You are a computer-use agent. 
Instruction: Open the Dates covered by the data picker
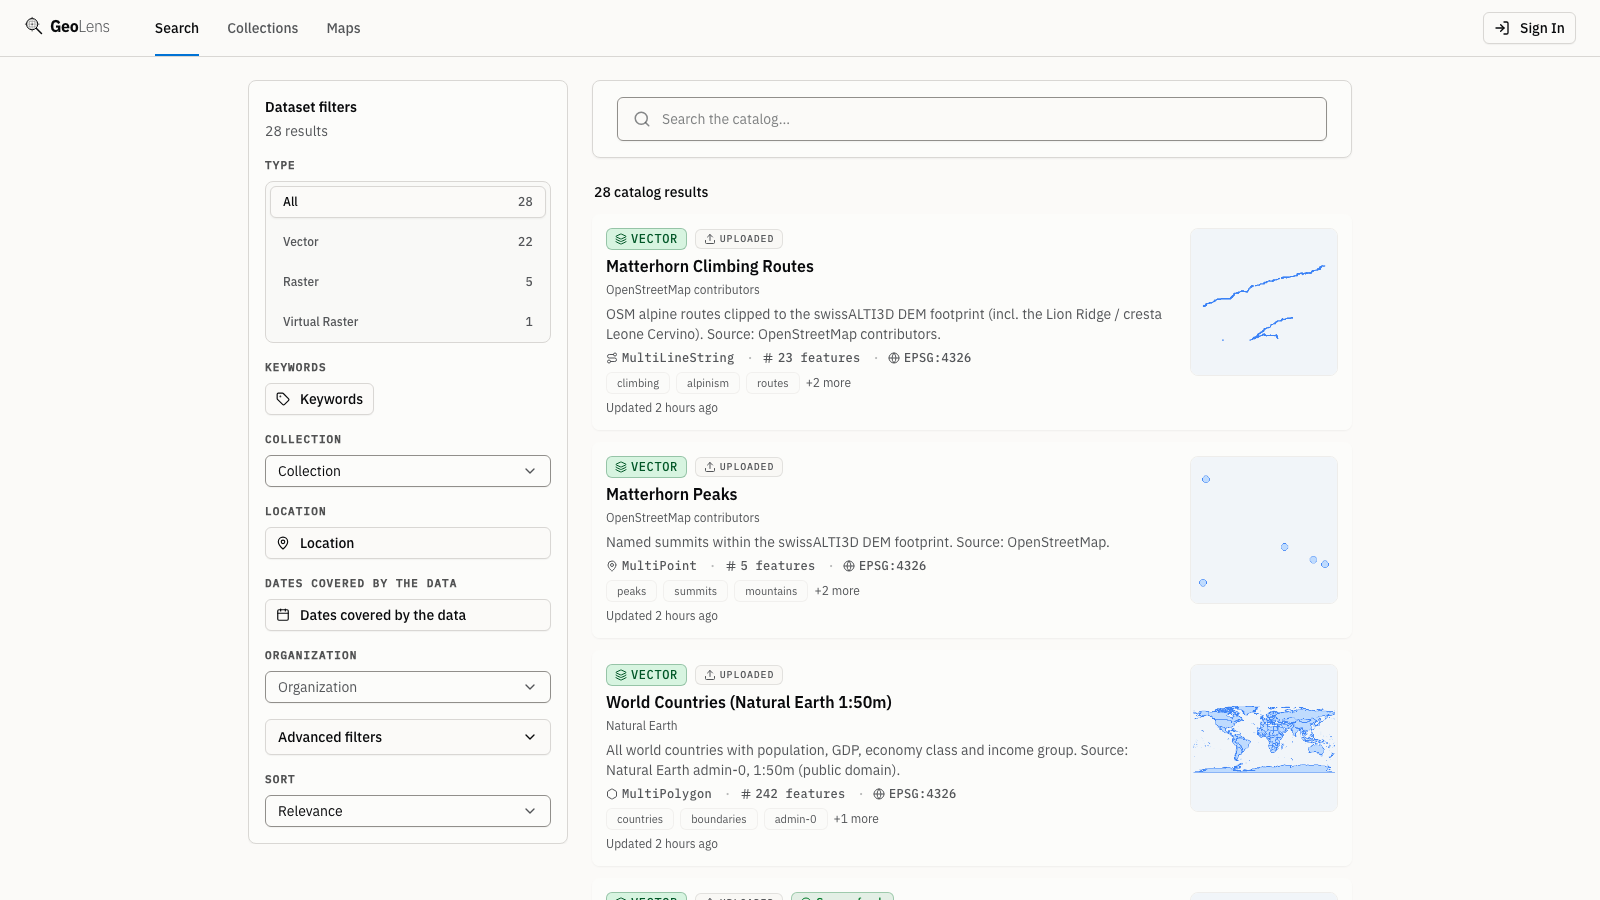coord(408,615)
